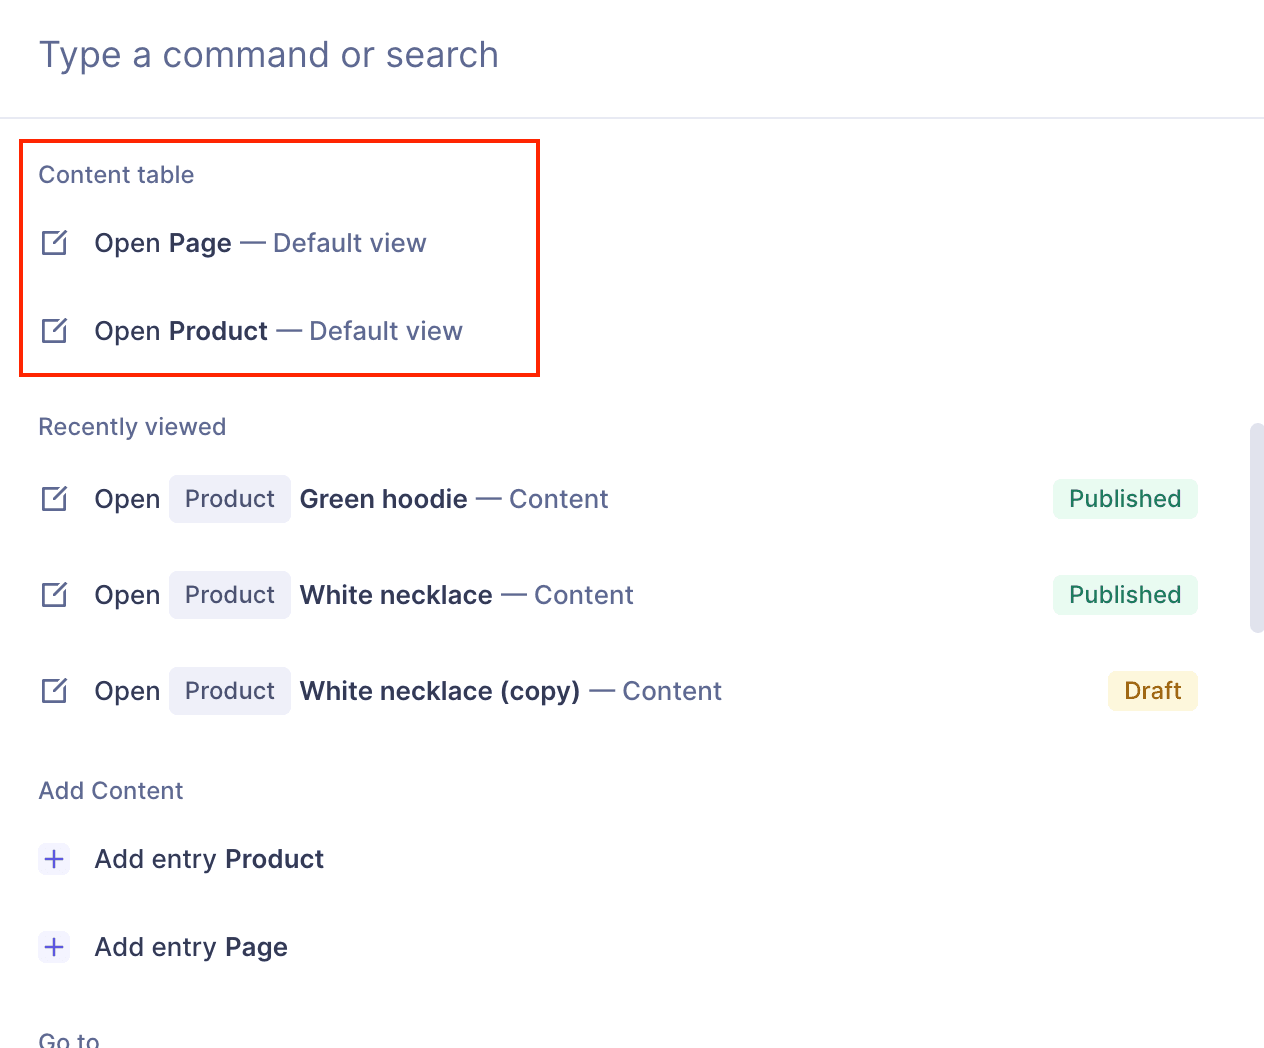The image size is (1264, 1048).
Task: Open the Green hoodie product entry
Action: click(x=383, y=499)
